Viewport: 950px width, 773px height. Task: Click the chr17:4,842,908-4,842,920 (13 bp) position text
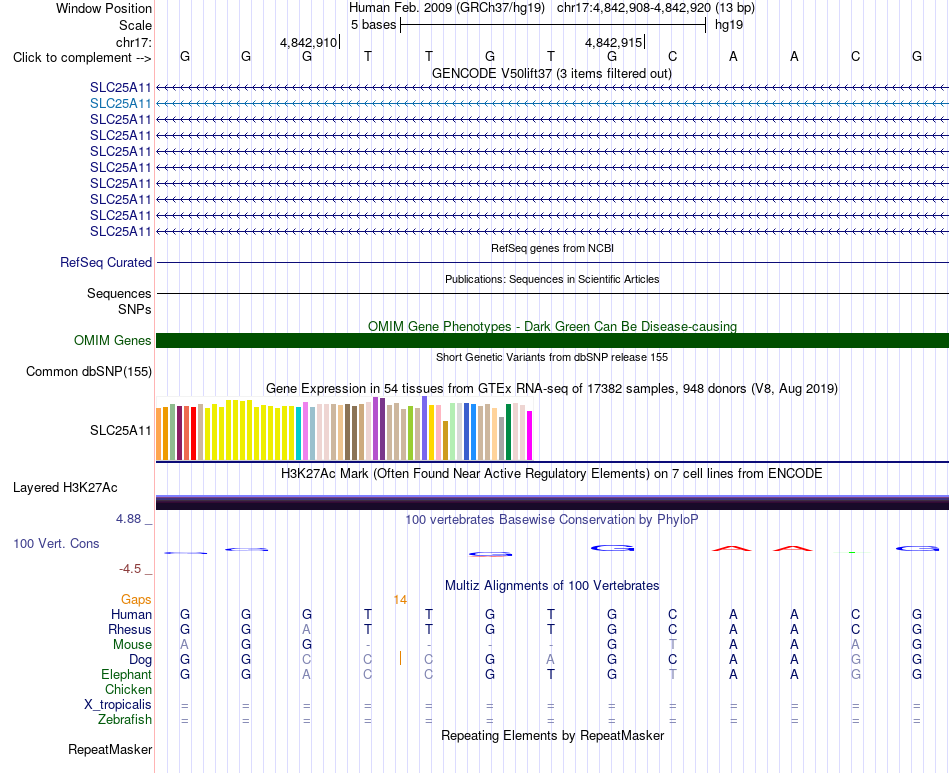[656, 8]
